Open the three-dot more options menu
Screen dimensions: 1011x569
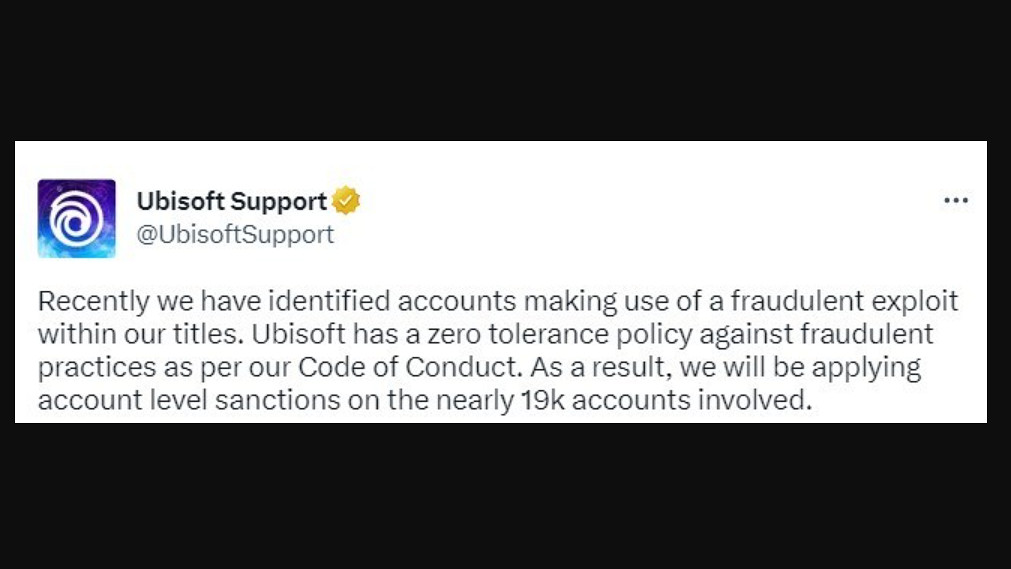point(956,201)
